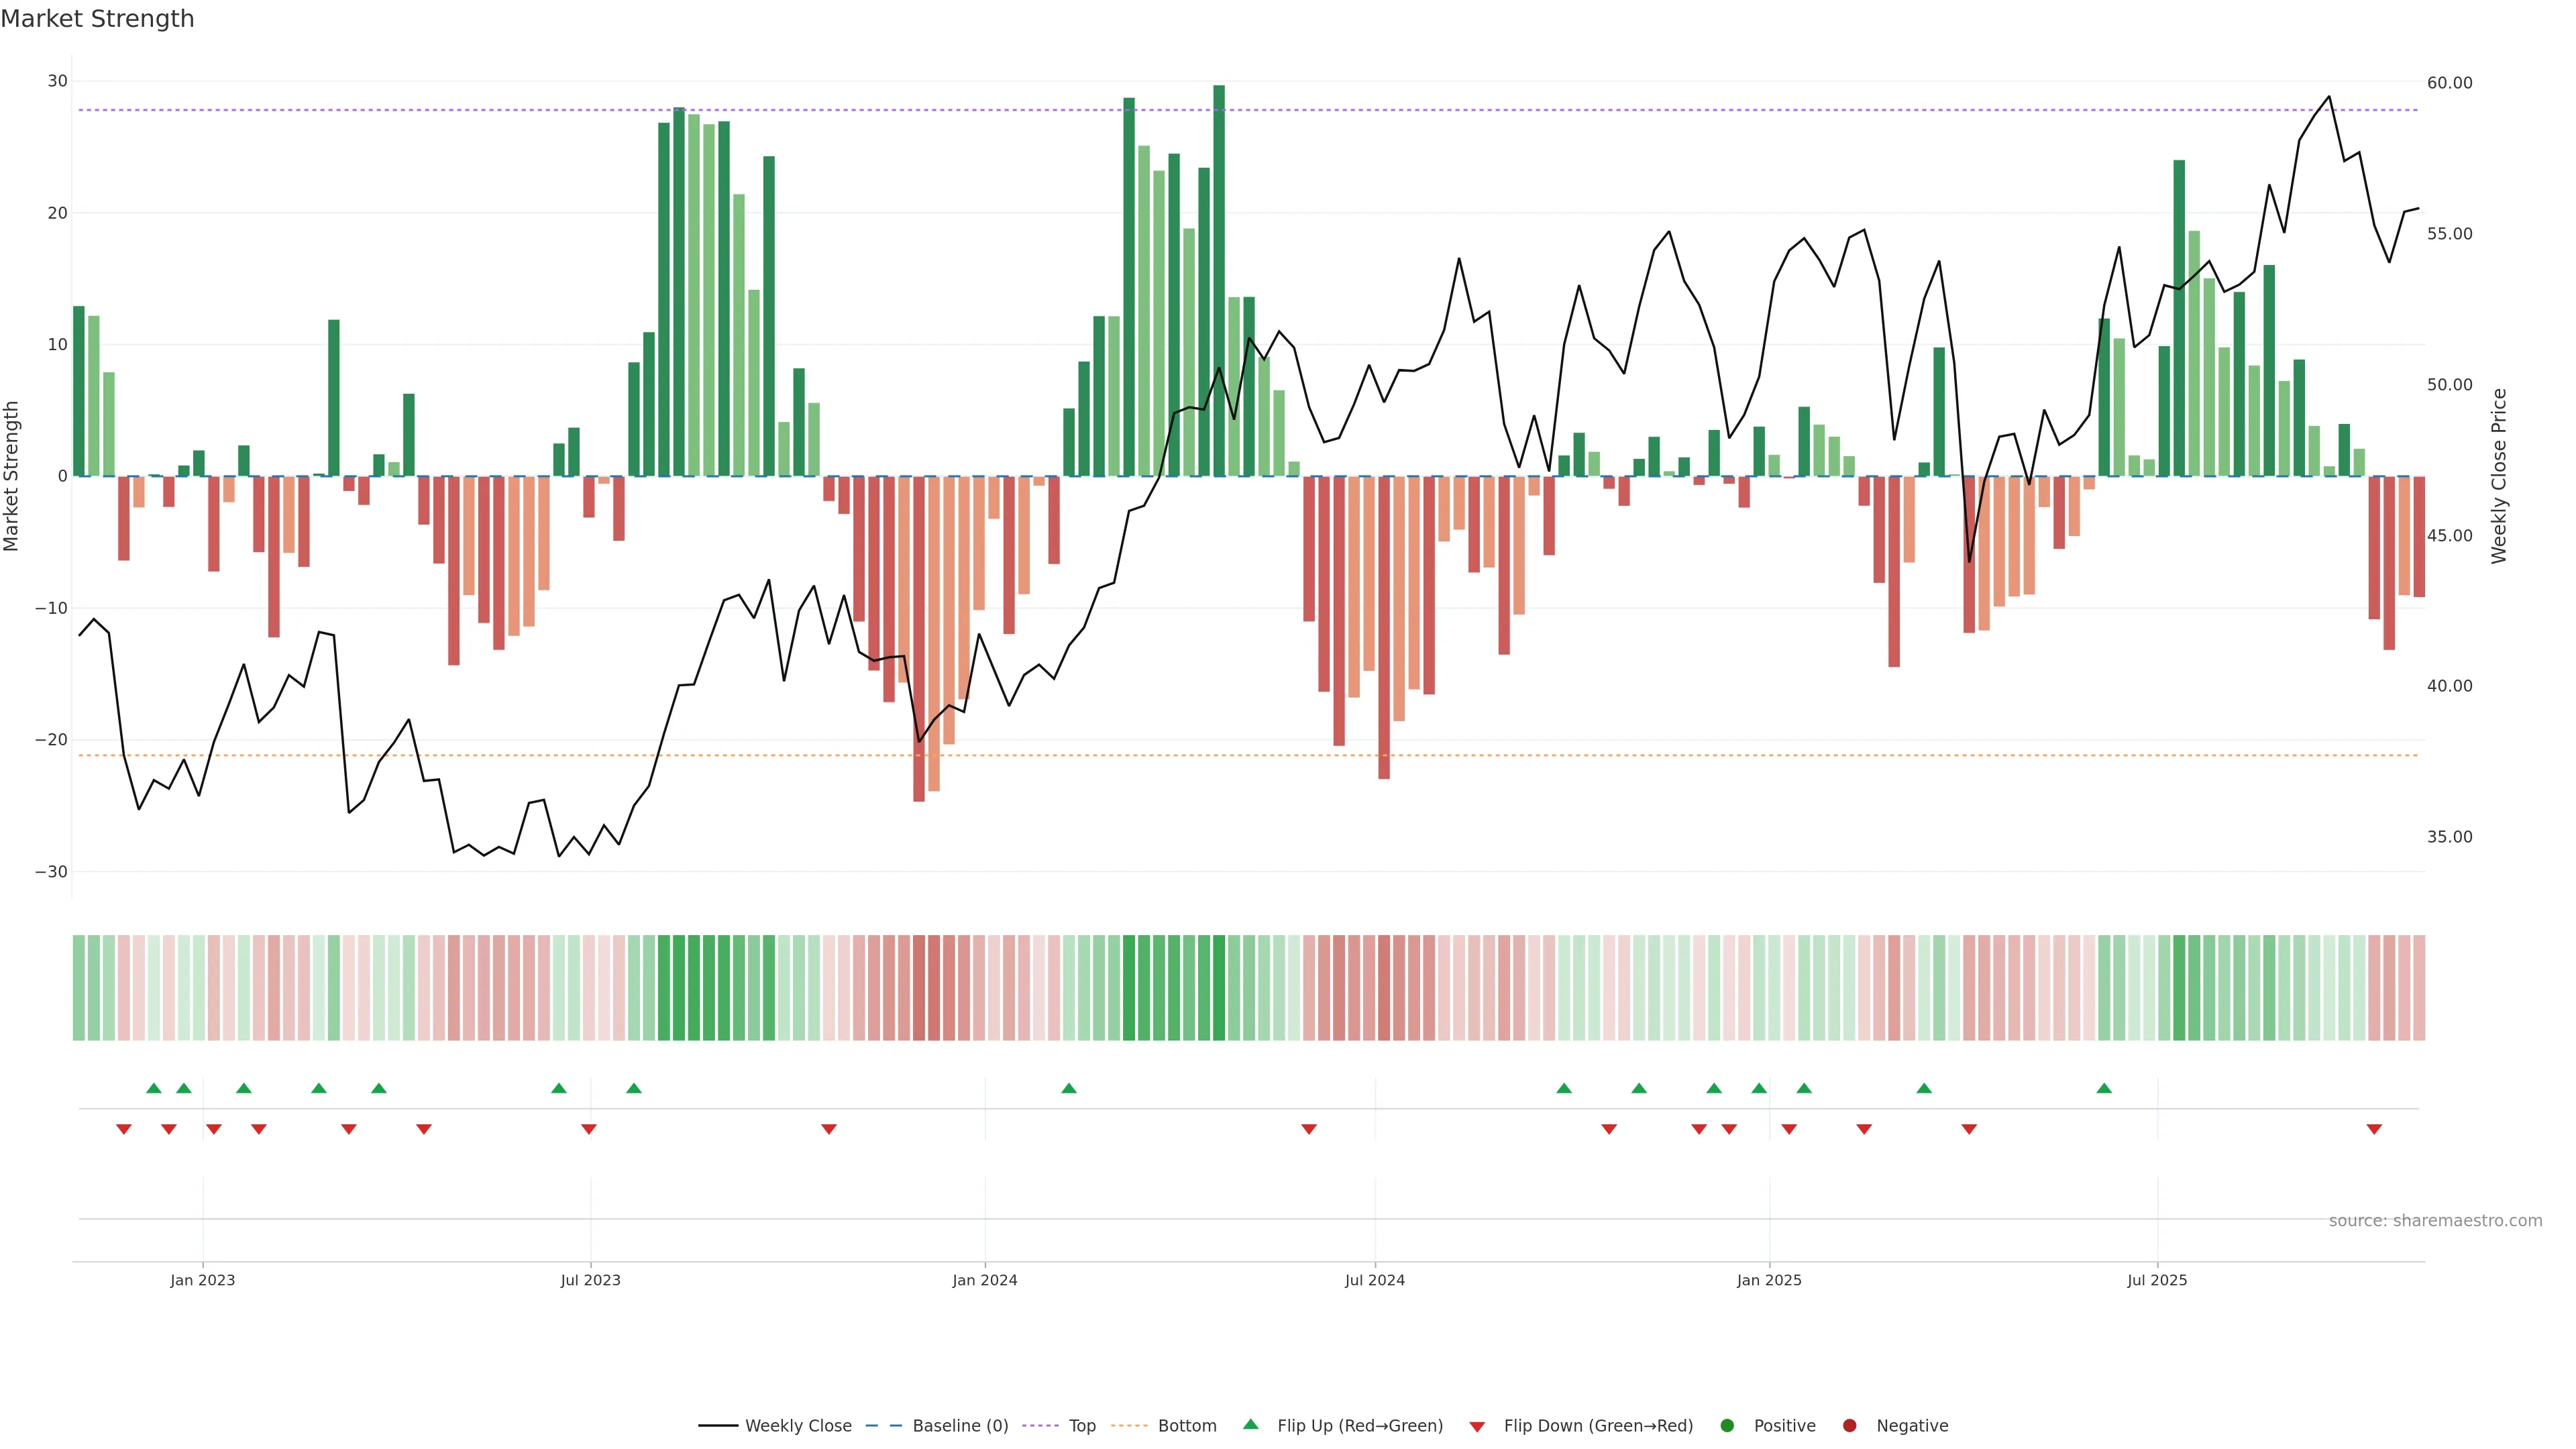2576x1449 pixels.
Task: Click the rightmost red flip-down triangle marker
Action: (2374, 1129)
